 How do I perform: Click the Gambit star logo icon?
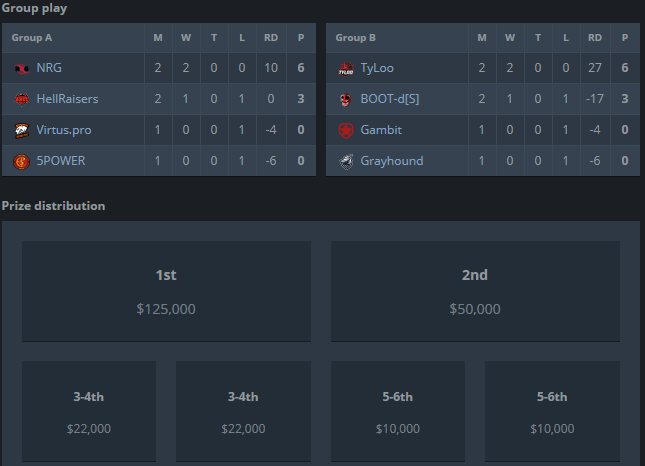(346, 130)
